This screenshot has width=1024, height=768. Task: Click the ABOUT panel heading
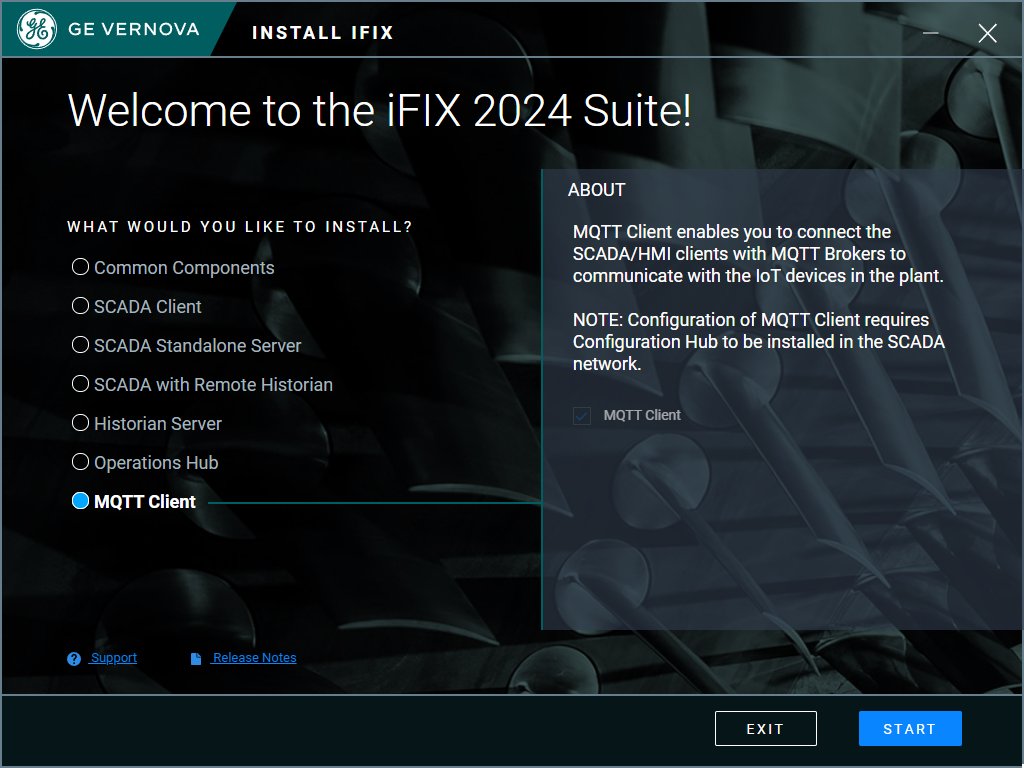(x=596, y=190)
